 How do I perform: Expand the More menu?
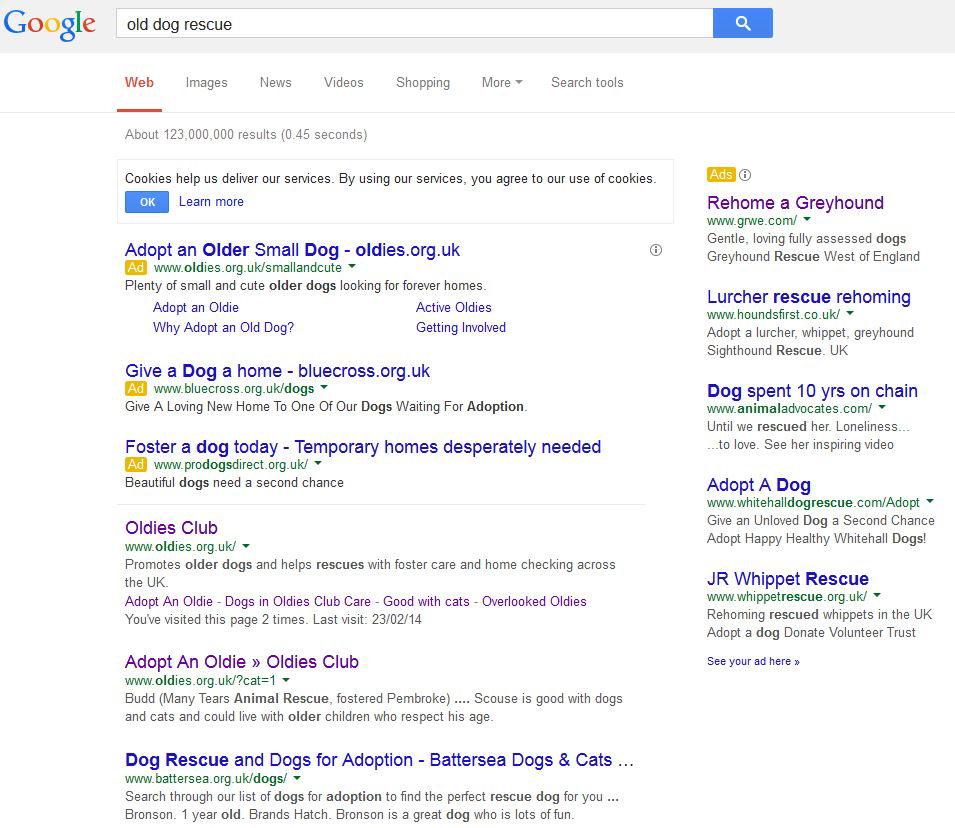coord(502,82)
